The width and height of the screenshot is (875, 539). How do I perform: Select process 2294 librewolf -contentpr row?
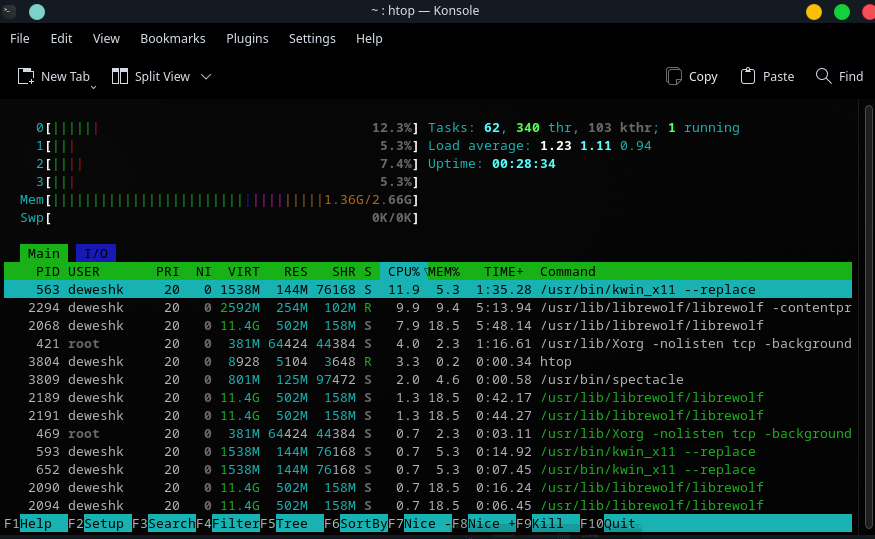tap(428, 307)
